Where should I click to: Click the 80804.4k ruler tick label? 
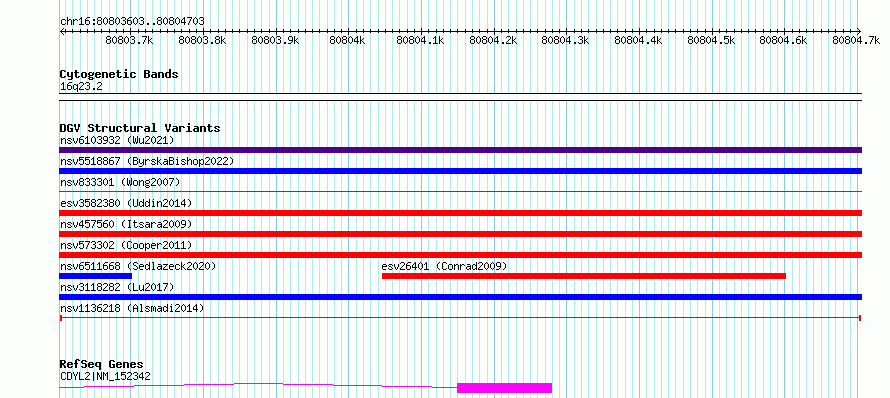pos(639,40)
